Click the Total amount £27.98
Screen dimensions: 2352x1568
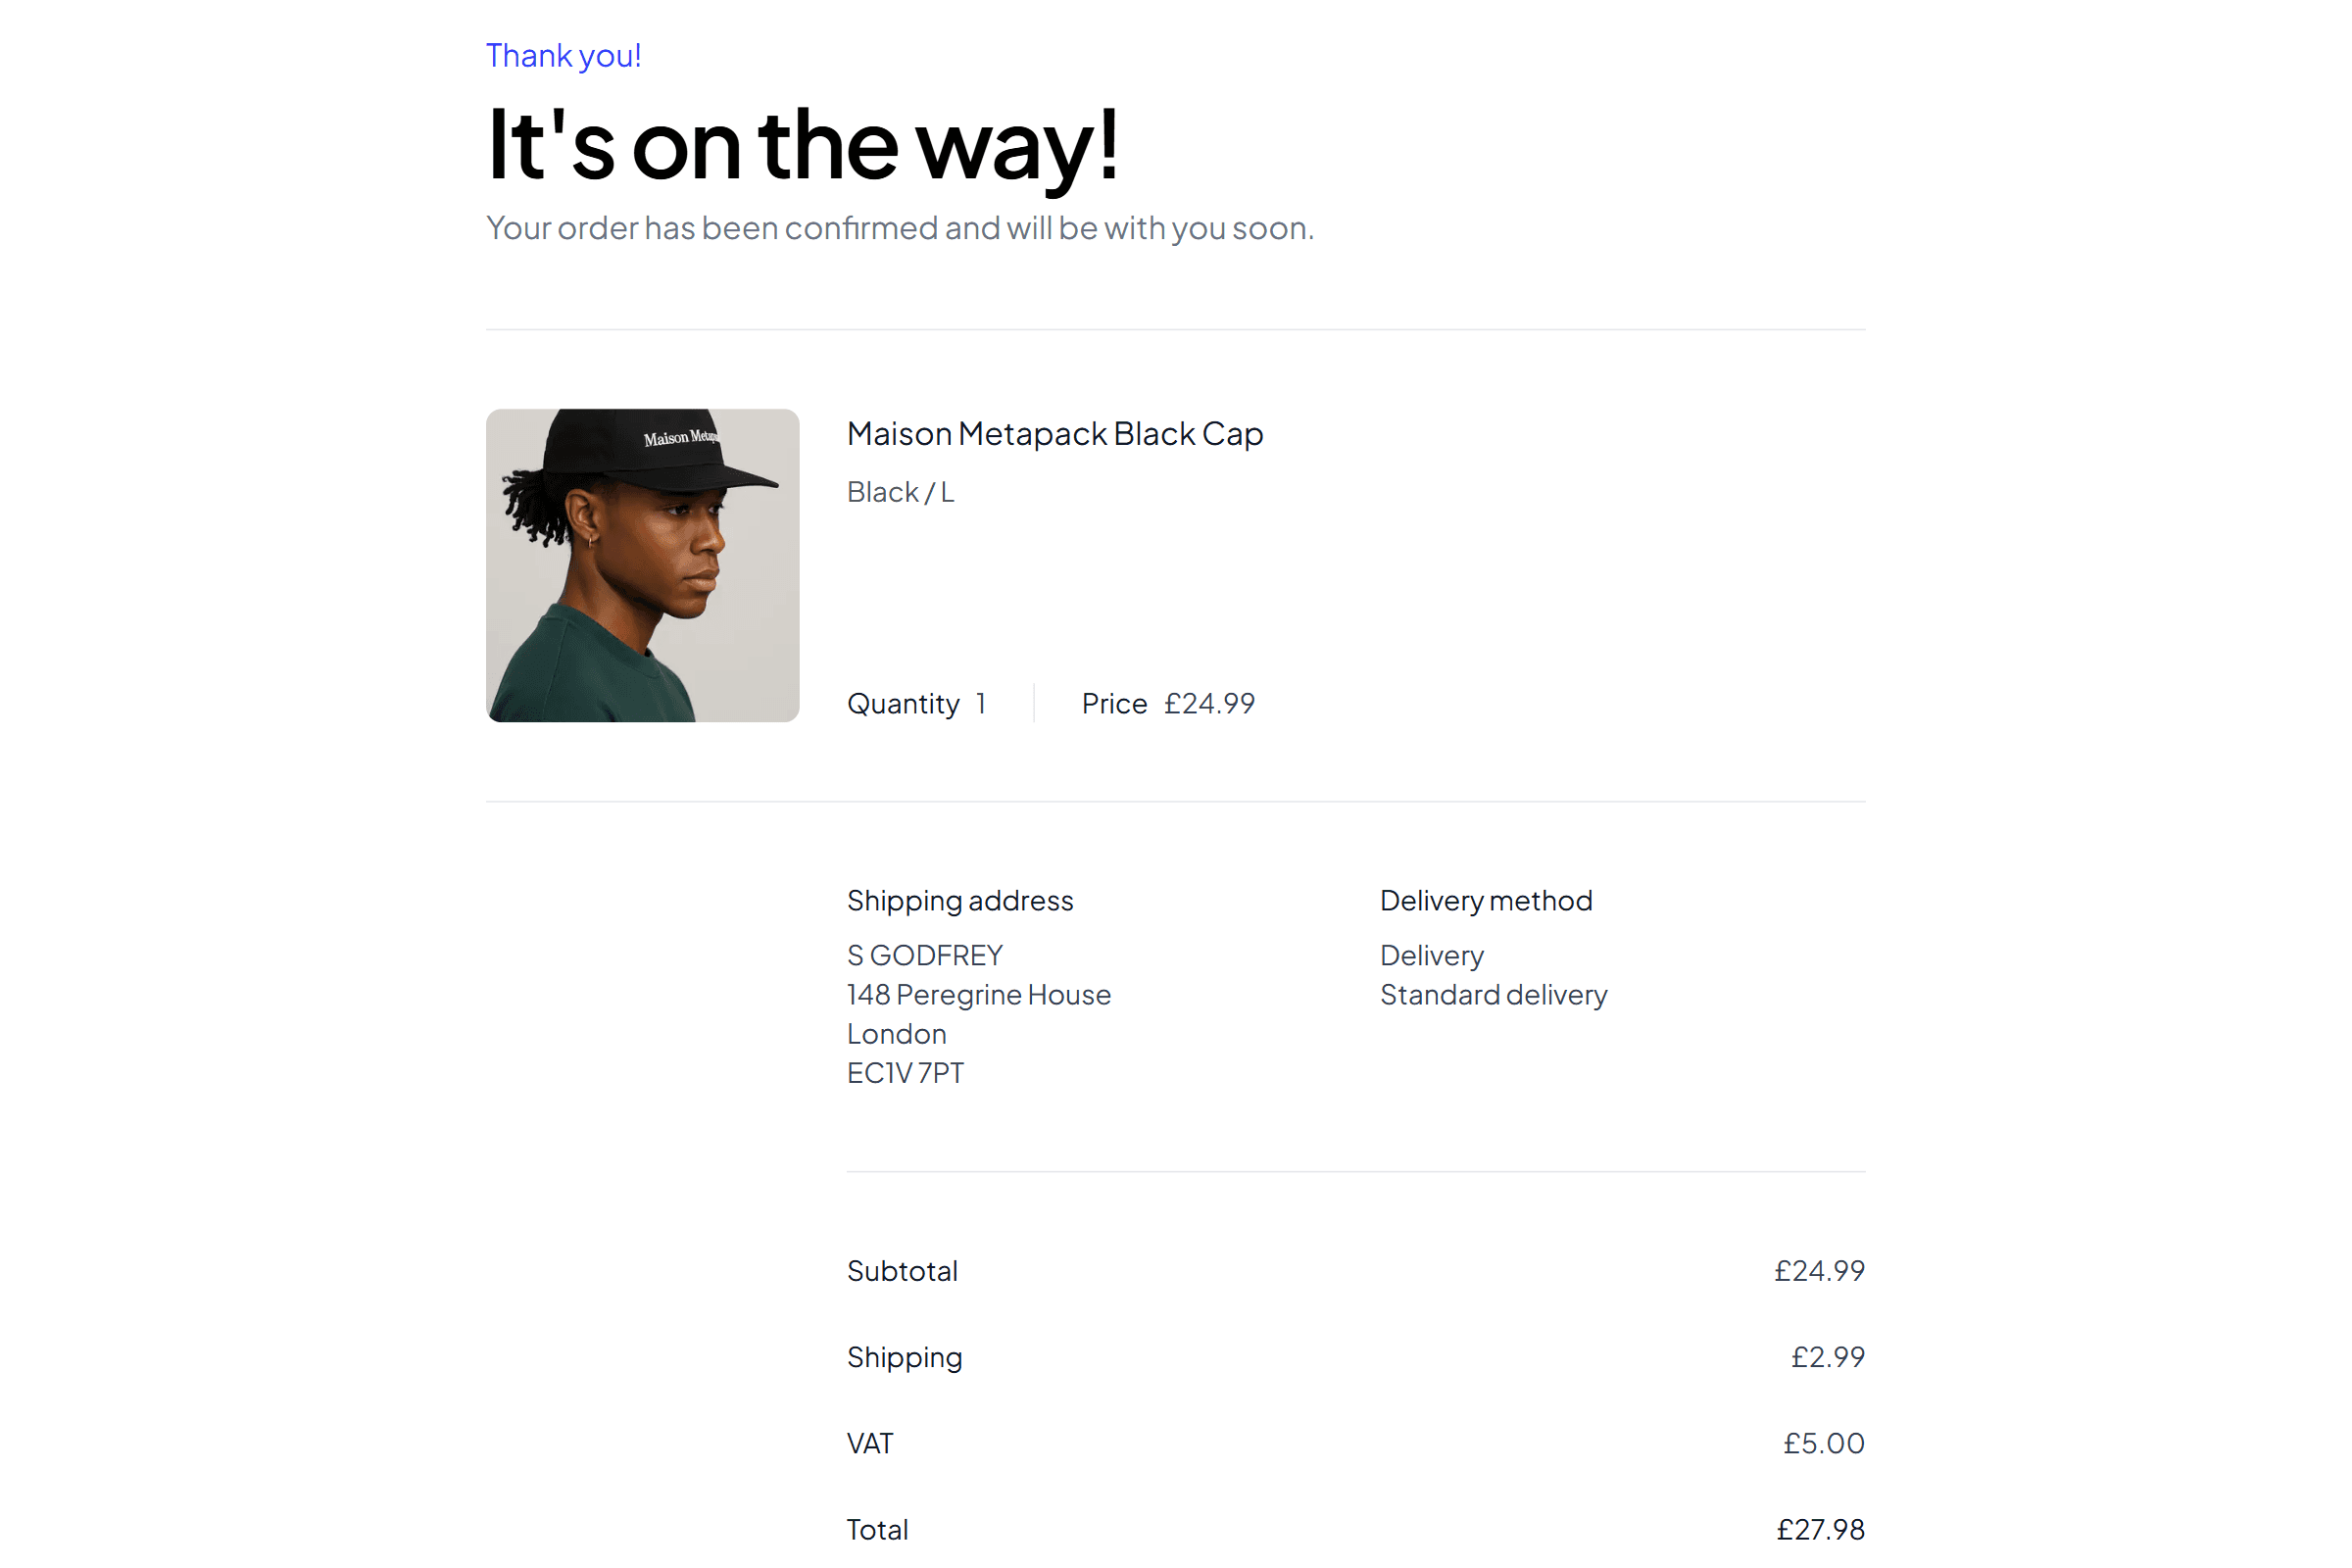pyautogui.click(x=1819, y=1529)
